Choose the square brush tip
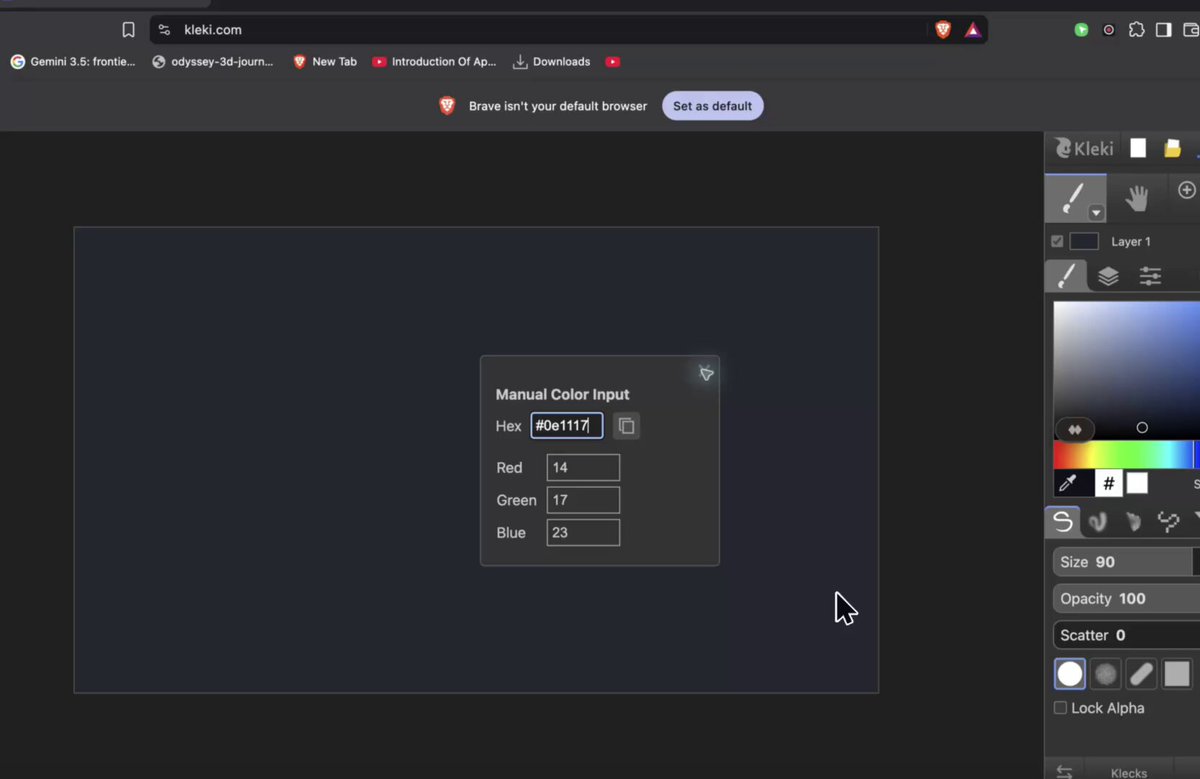 pyautogui.click(x=1177, y=674)
